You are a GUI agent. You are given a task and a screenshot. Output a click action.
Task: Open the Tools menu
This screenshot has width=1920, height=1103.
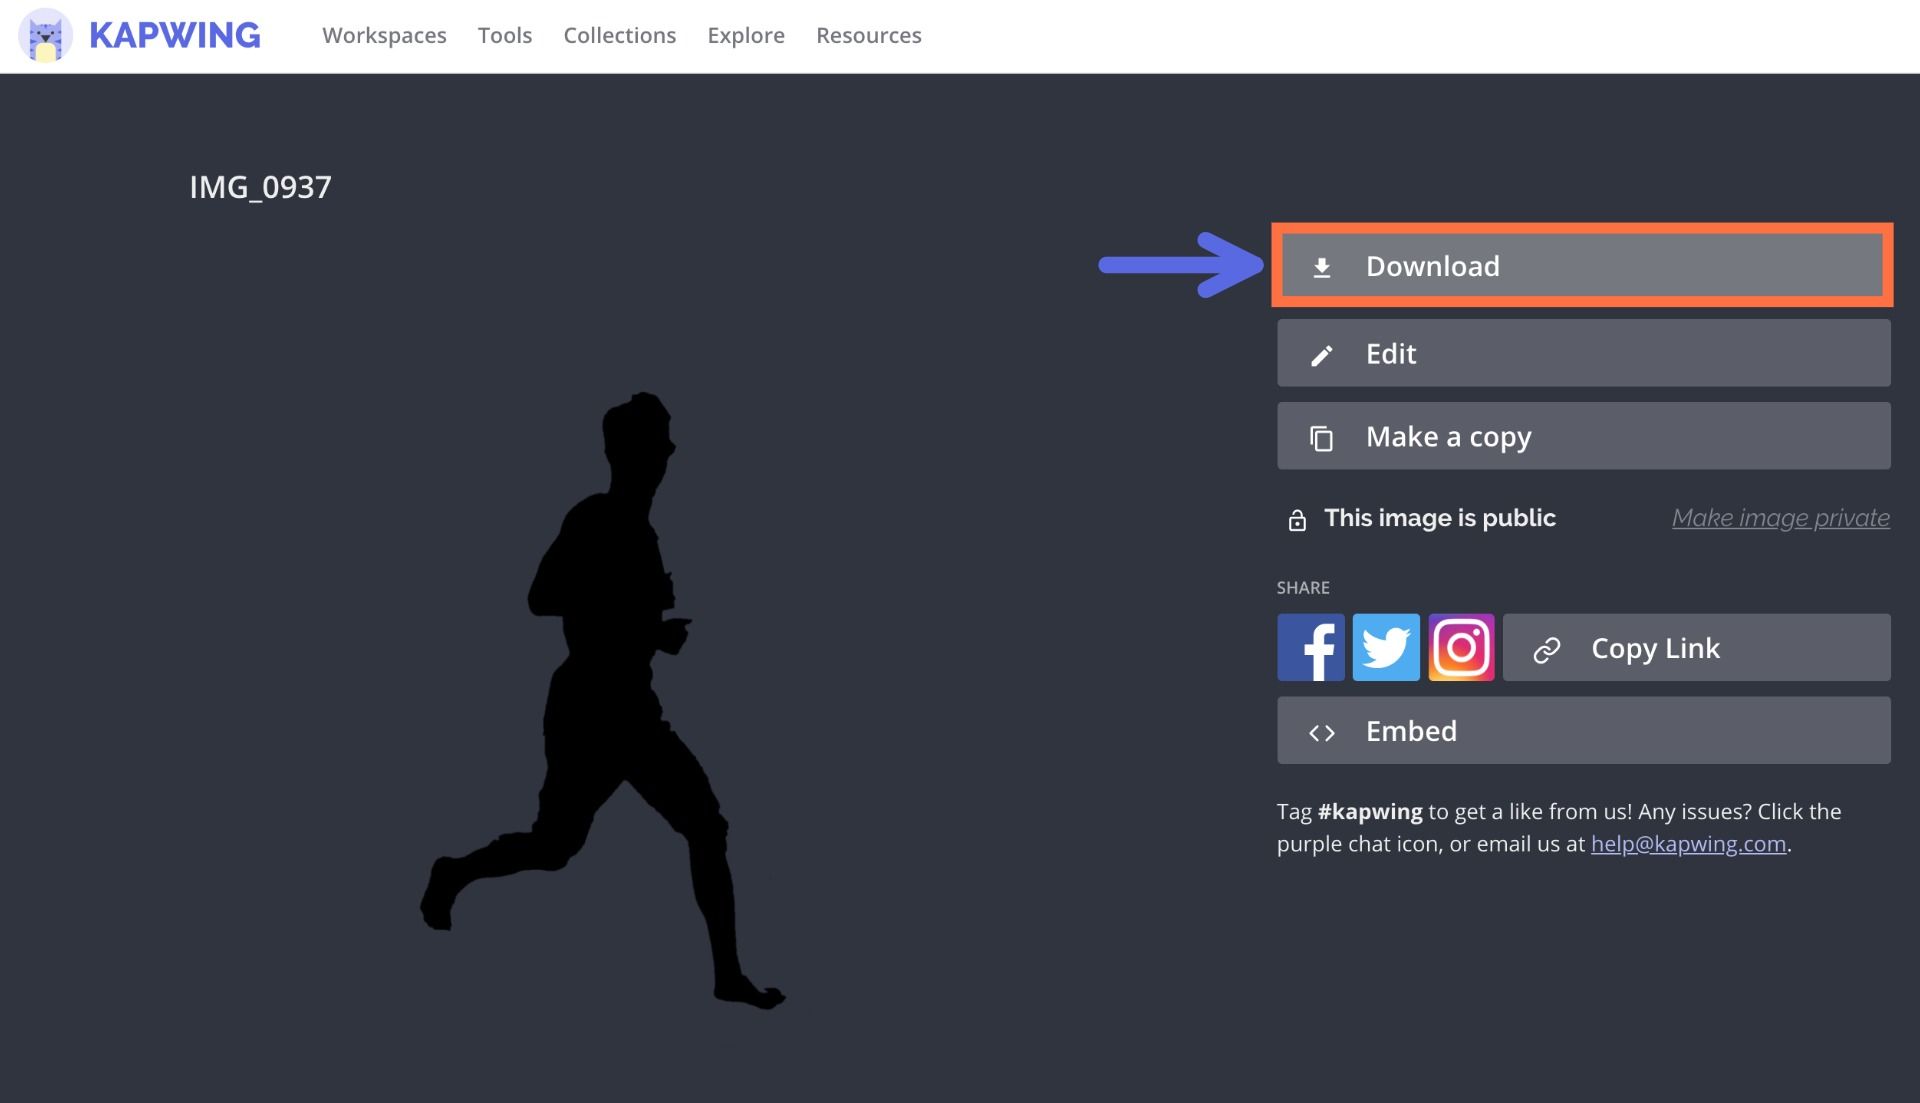click(504, 36)
